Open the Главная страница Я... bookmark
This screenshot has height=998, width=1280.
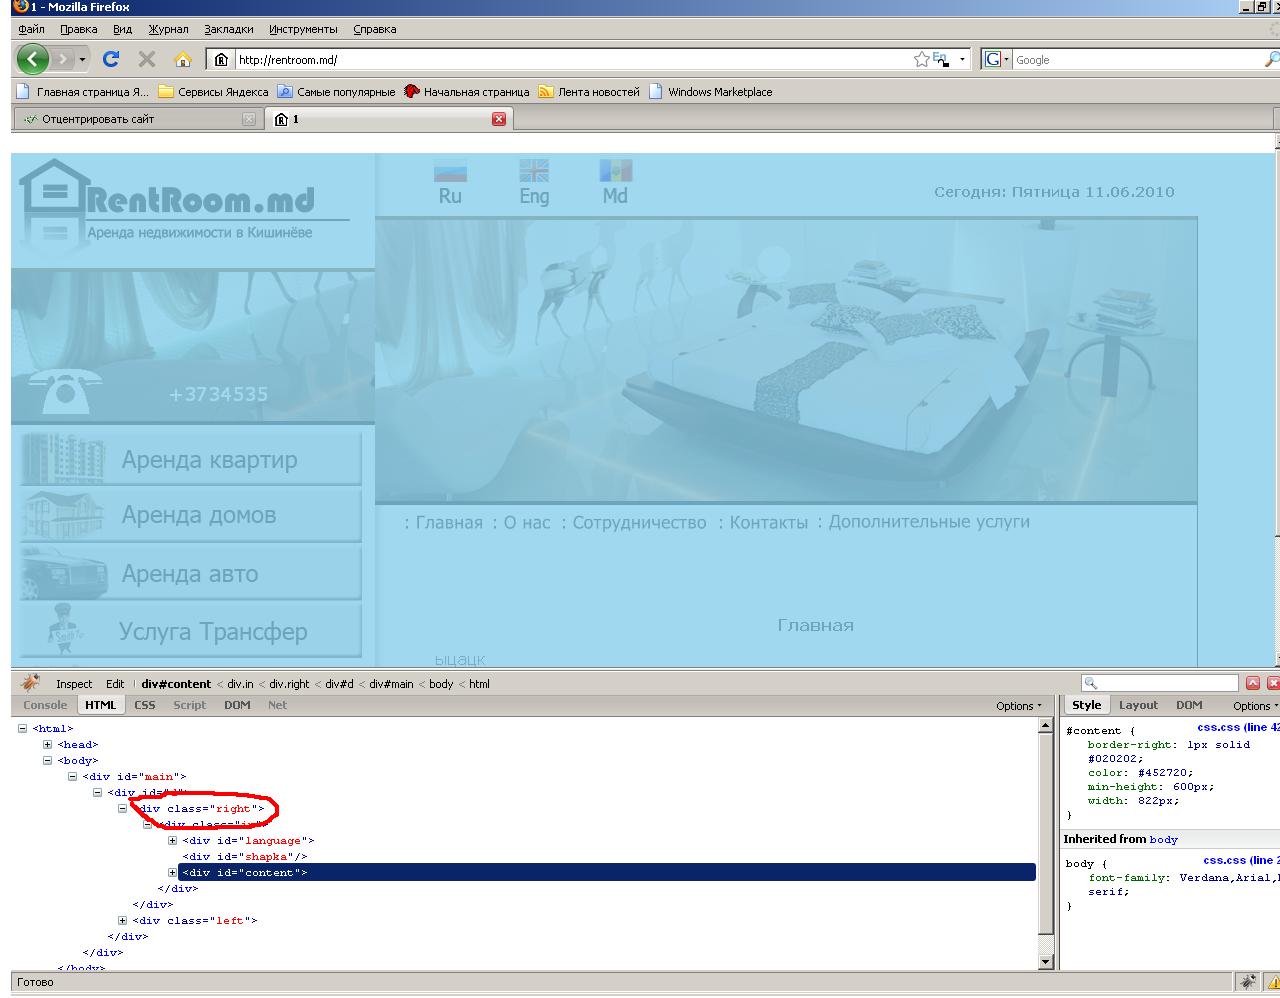(83, 92)
